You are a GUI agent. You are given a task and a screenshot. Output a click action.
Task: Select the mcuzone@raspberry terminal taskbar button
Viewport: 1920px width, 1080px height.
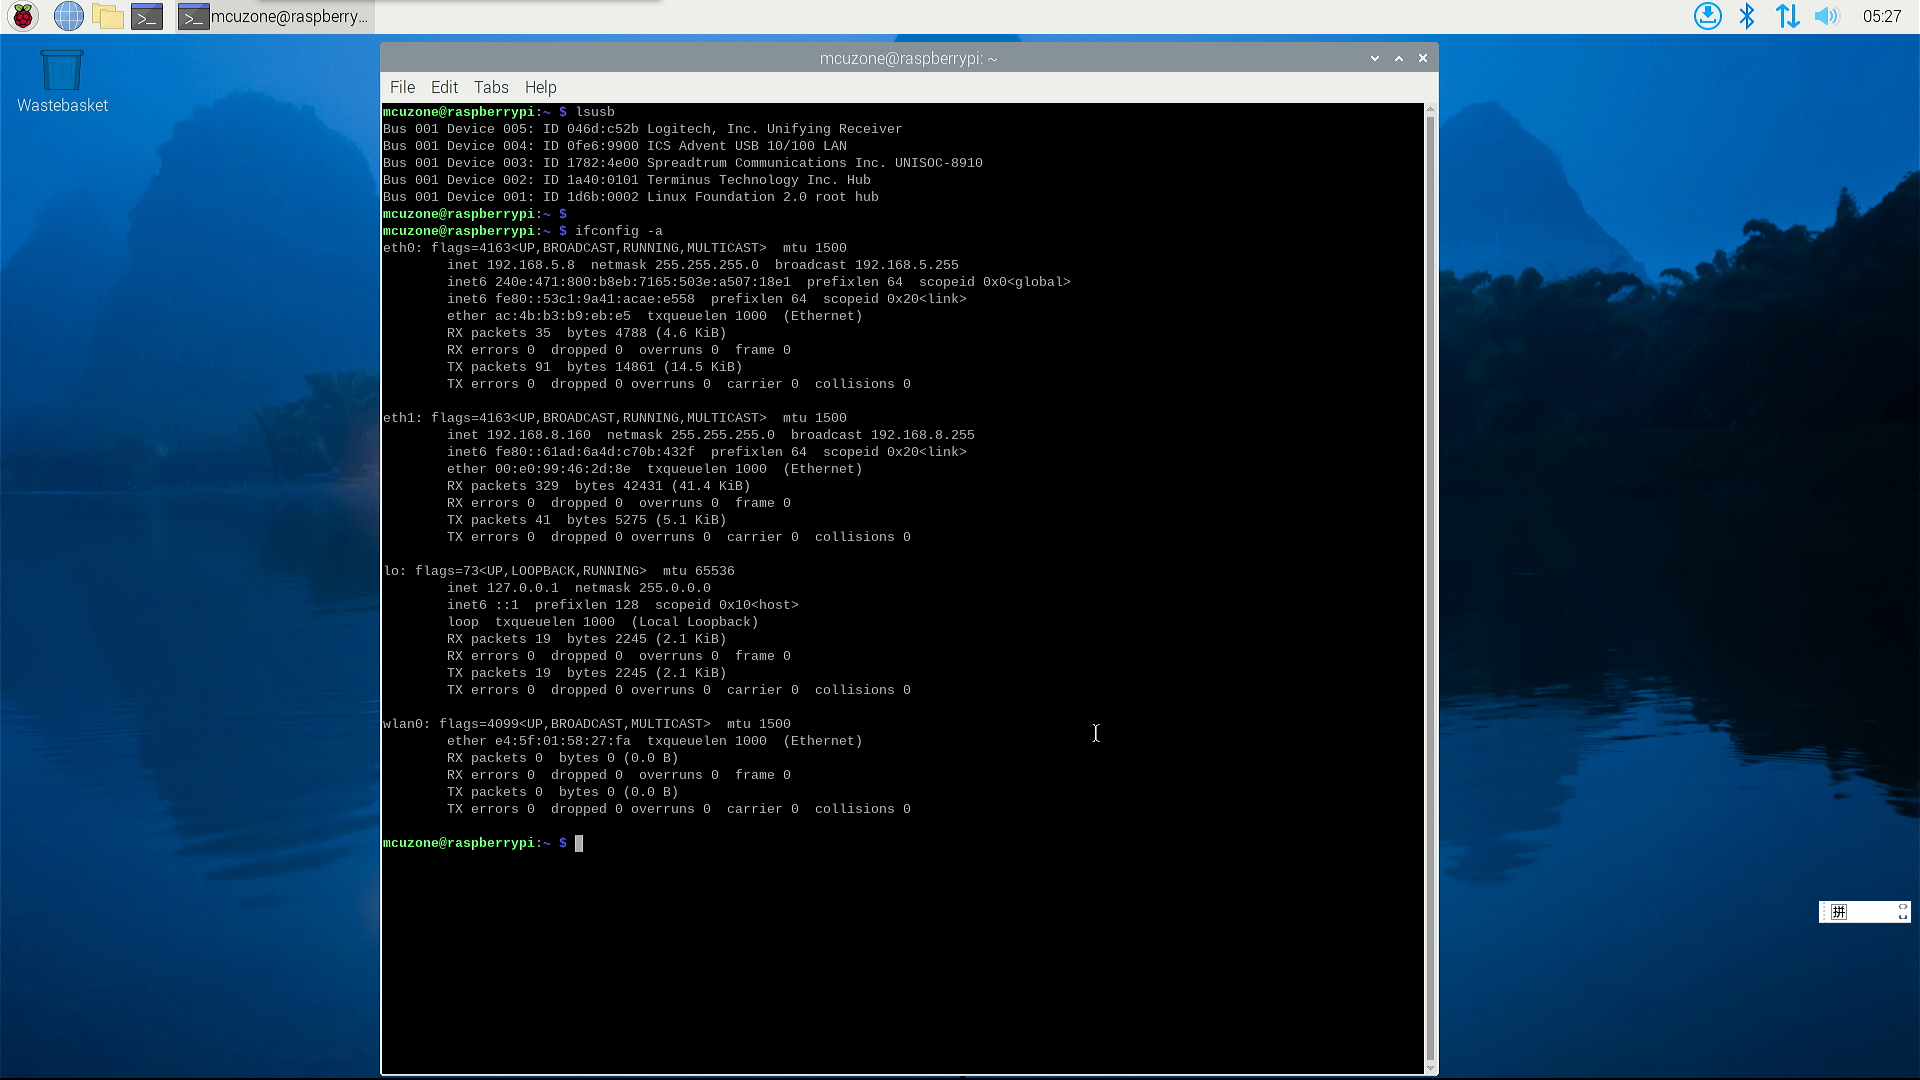(x=275, y=16)
